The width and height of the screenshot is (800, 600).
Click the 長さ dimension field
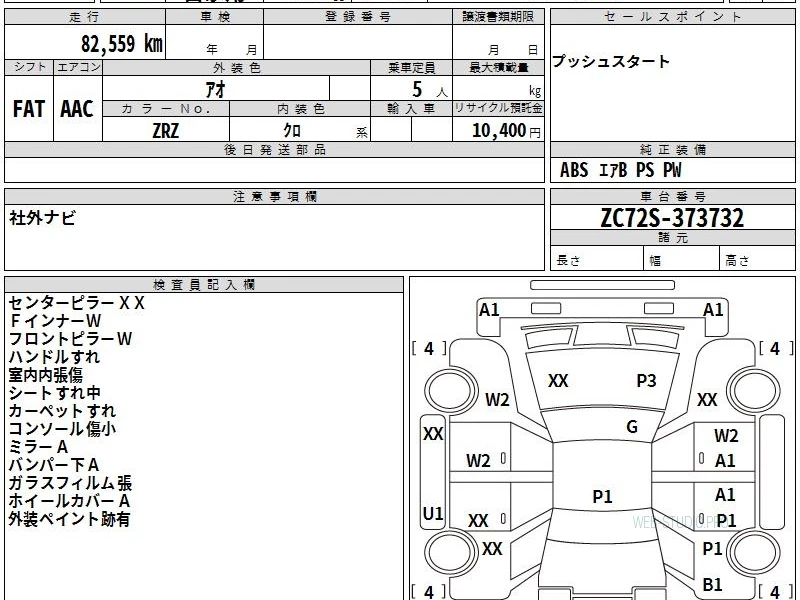[x=597, y=259]
